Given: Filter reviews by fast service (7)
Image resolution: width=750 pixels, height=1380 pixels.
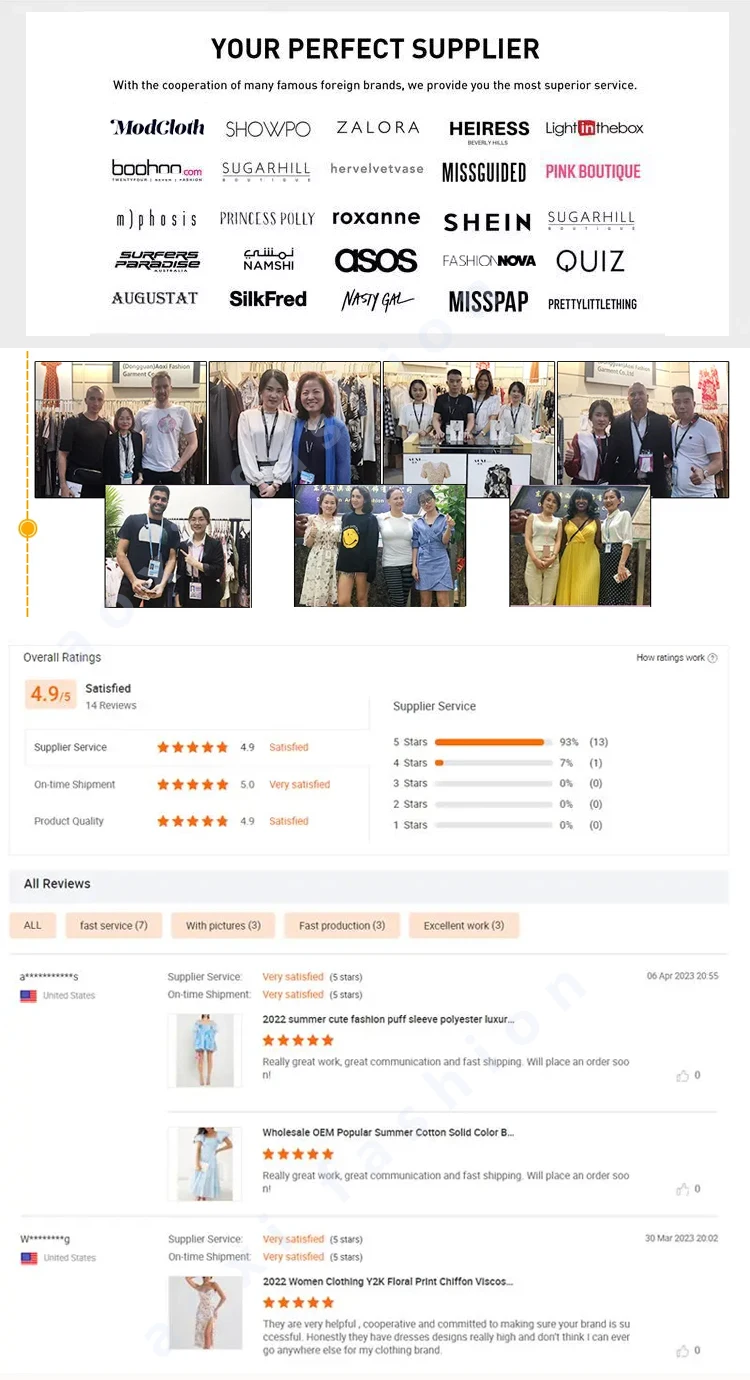Looking at the screenshot, I should [x=114, y=925].
